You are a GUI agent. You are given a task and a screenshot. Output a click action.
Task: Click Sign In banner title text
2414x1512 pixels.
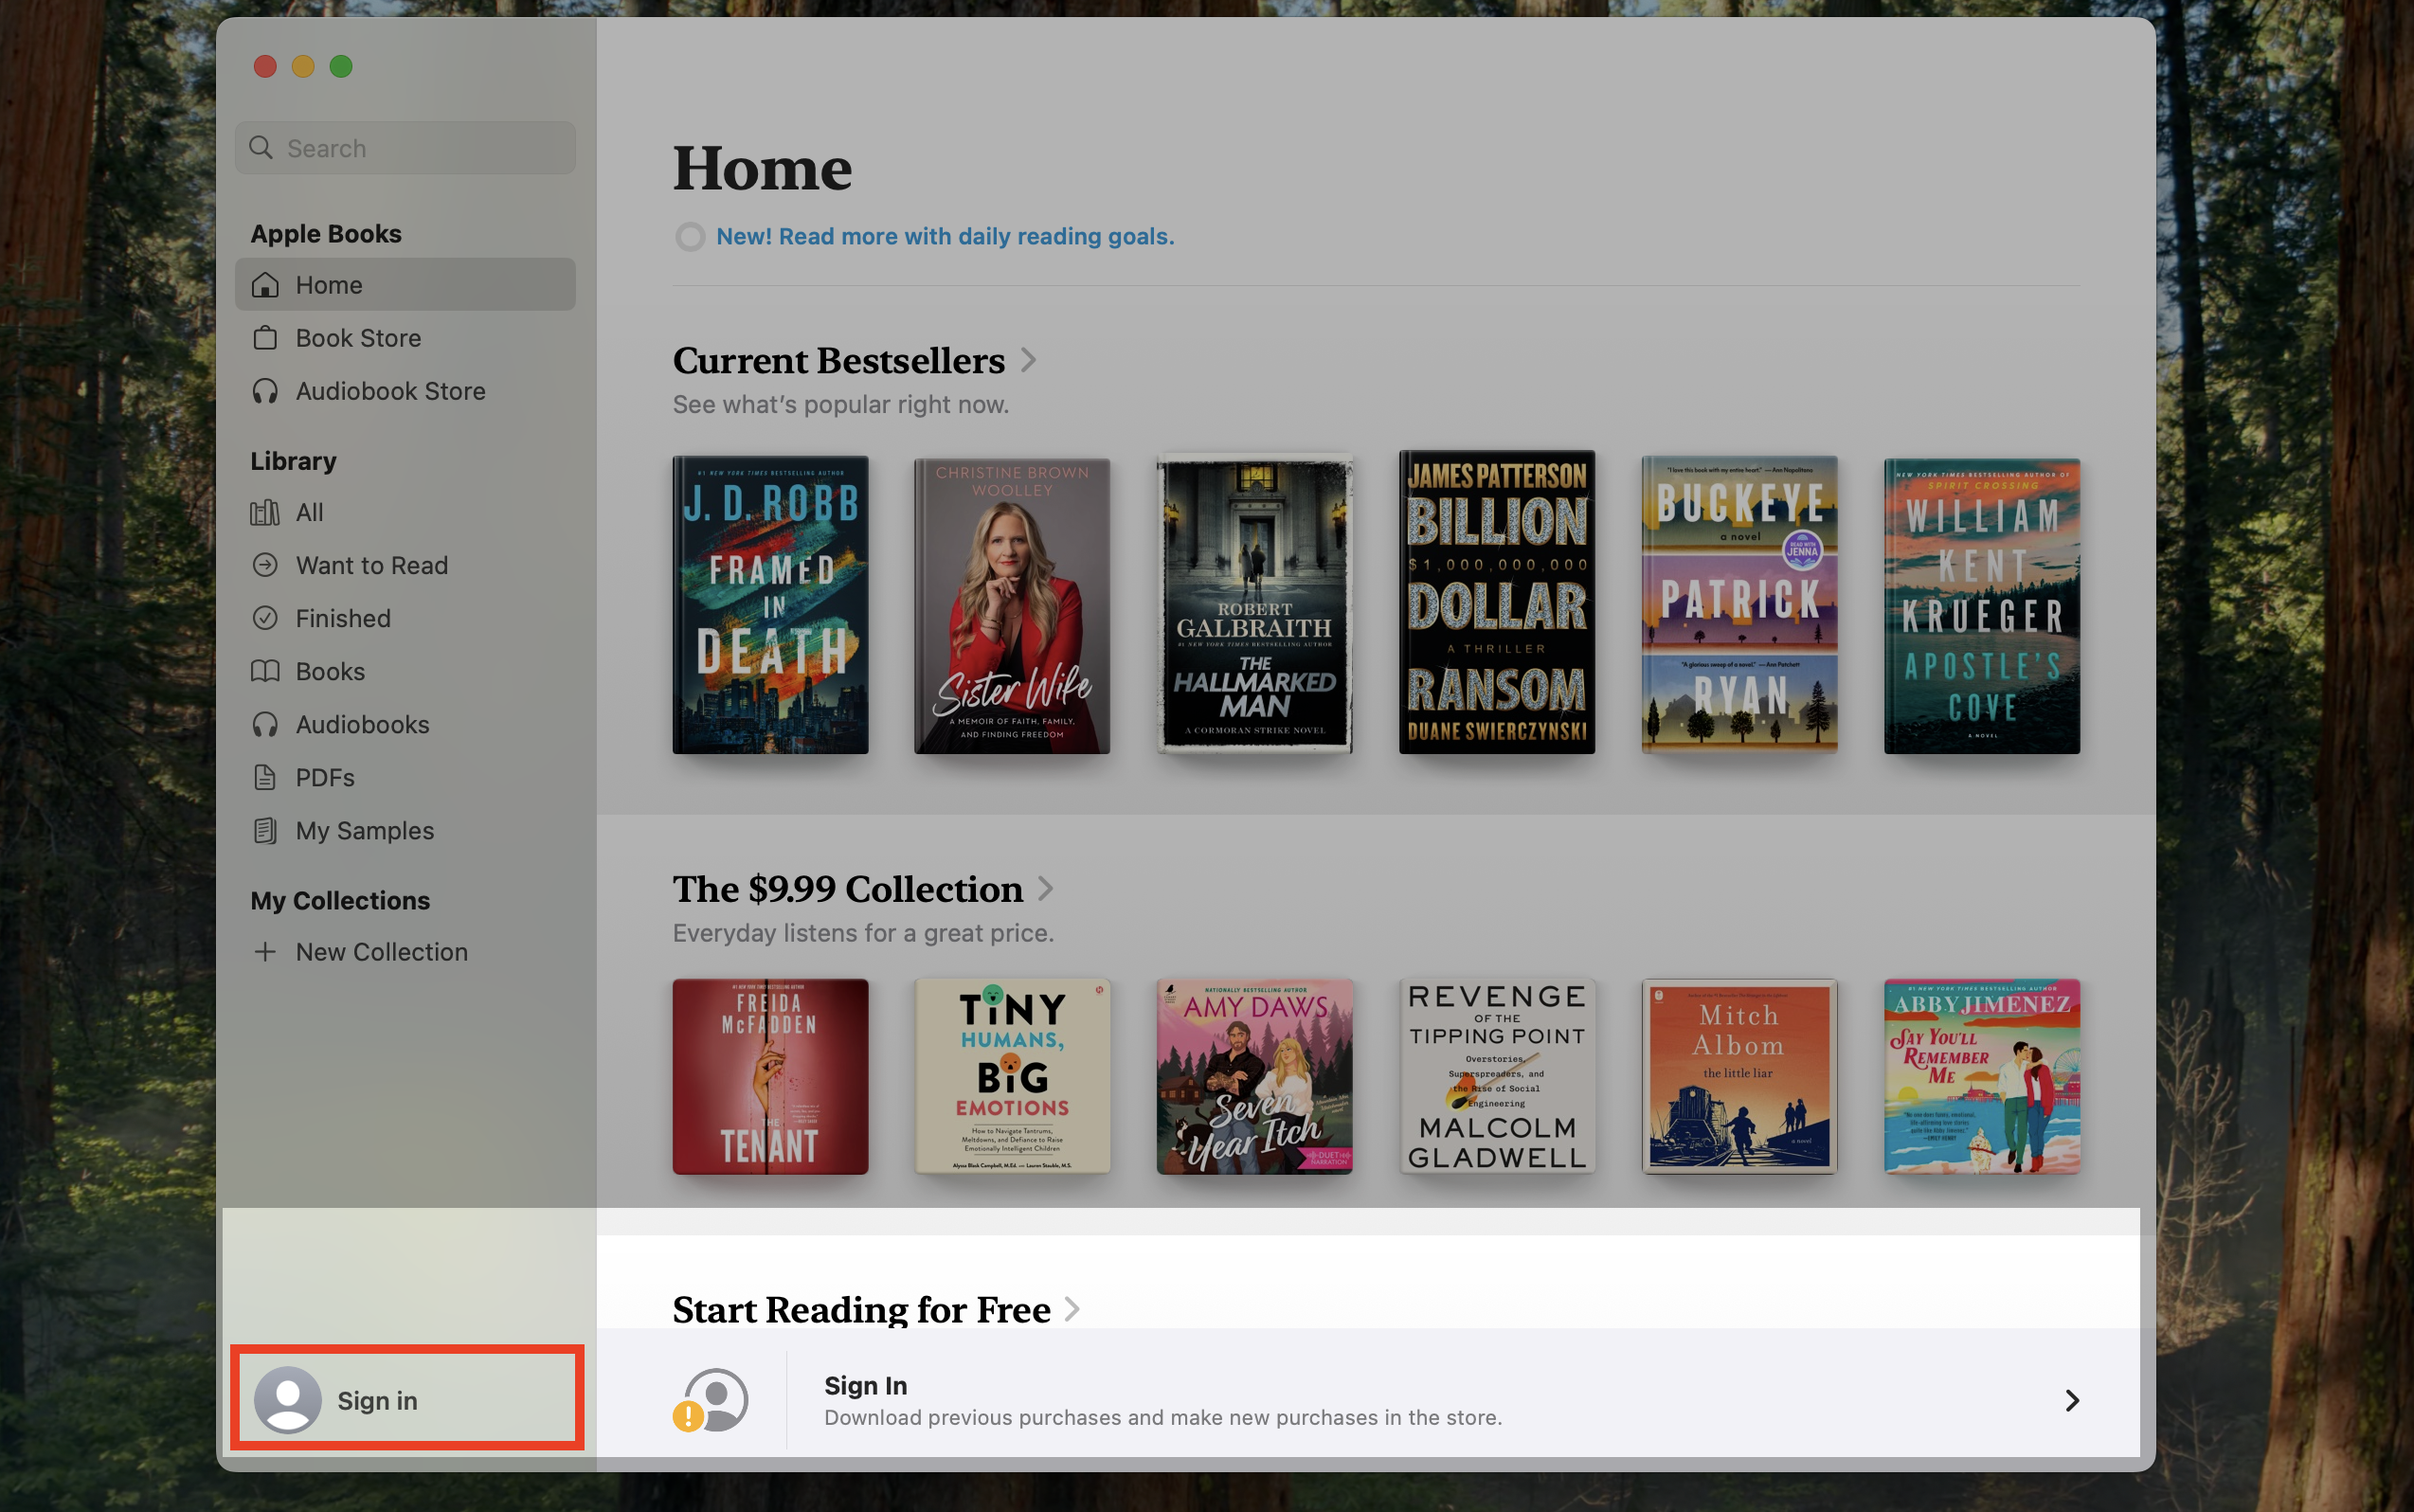coord(865,1385)
